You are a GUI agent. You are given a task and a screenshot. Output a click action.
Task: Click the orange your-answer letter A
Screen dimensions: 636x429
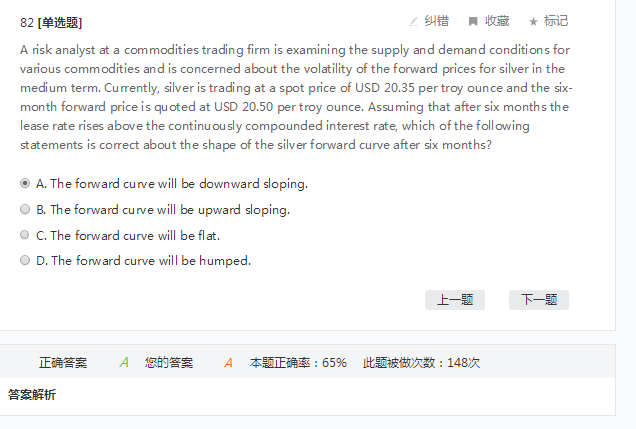click(x=228, y=362)
